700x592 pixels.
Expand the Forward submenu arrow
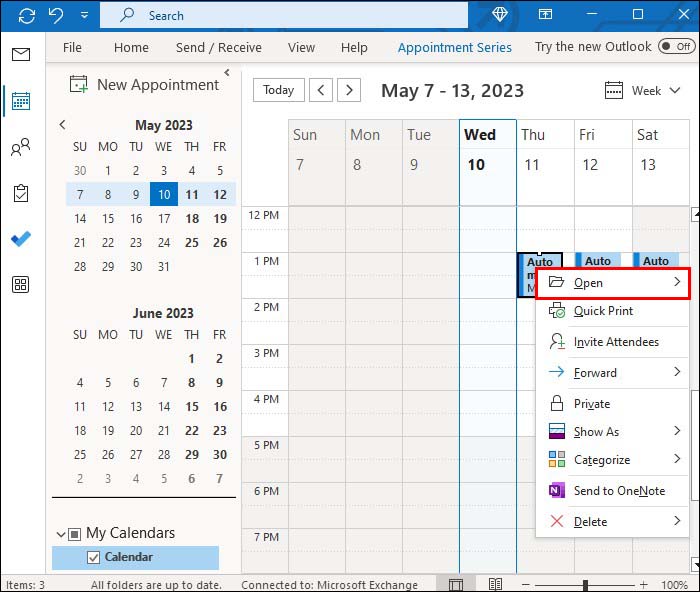pyautogui.click(x=677, y=372)
